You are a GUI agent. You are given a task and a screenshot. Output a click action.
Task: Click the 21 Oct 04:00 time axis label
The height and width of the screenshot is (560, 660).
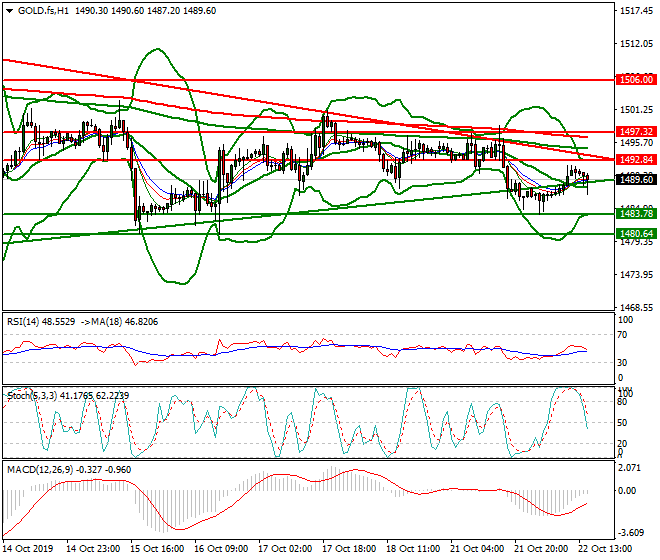pyautogui.click(x=477, y=549)
